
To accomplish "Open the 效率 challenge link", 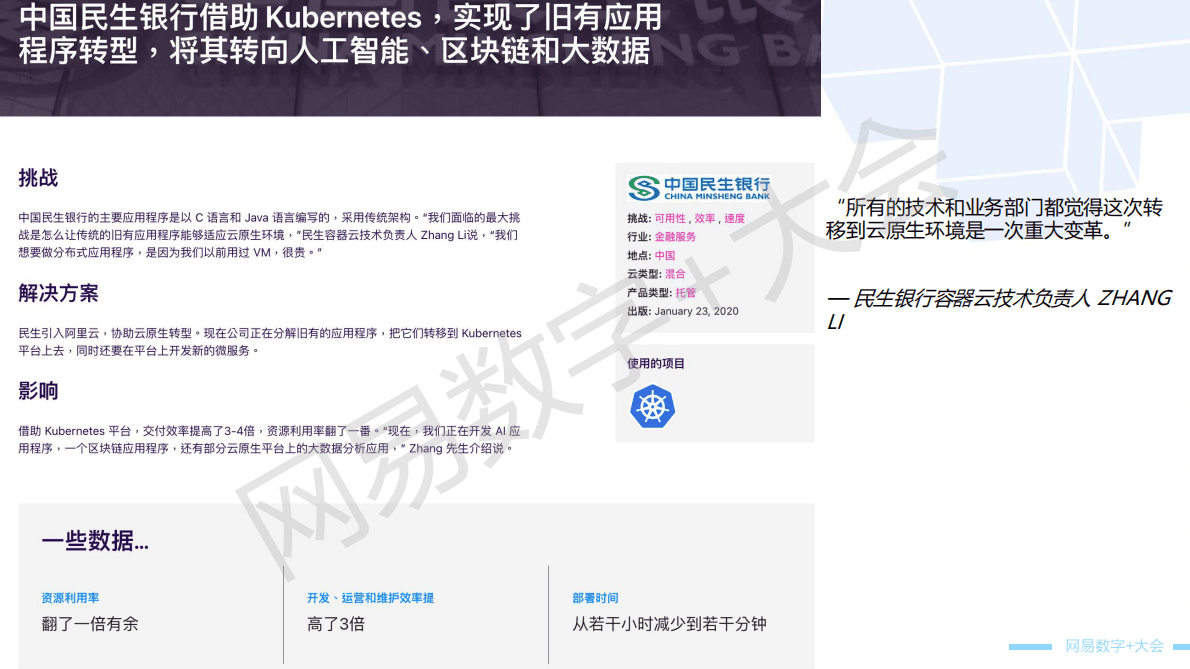I will pyautogui.click(x=704, y=218).
